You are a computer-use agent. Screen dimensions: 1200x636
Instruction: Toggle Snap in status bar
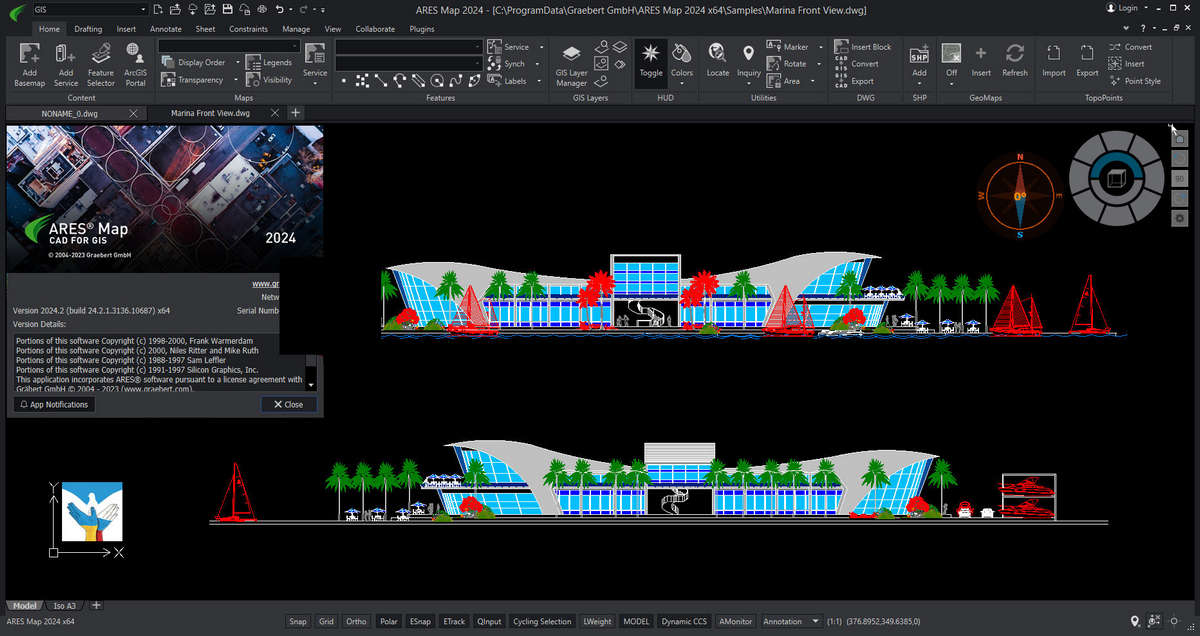point(298,621)
